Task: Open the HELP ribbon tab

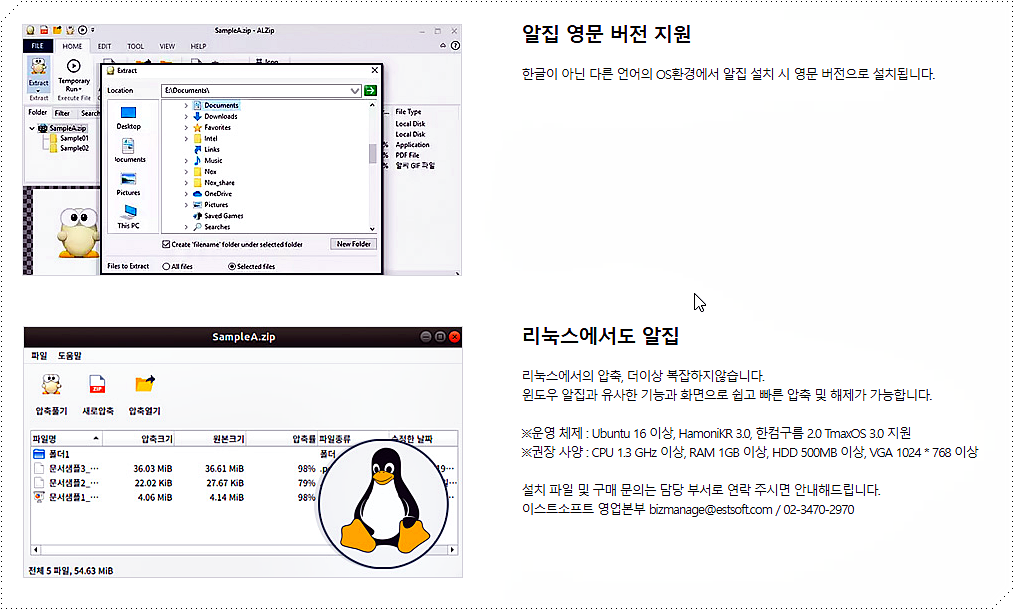Action: [x=198, y=46]
